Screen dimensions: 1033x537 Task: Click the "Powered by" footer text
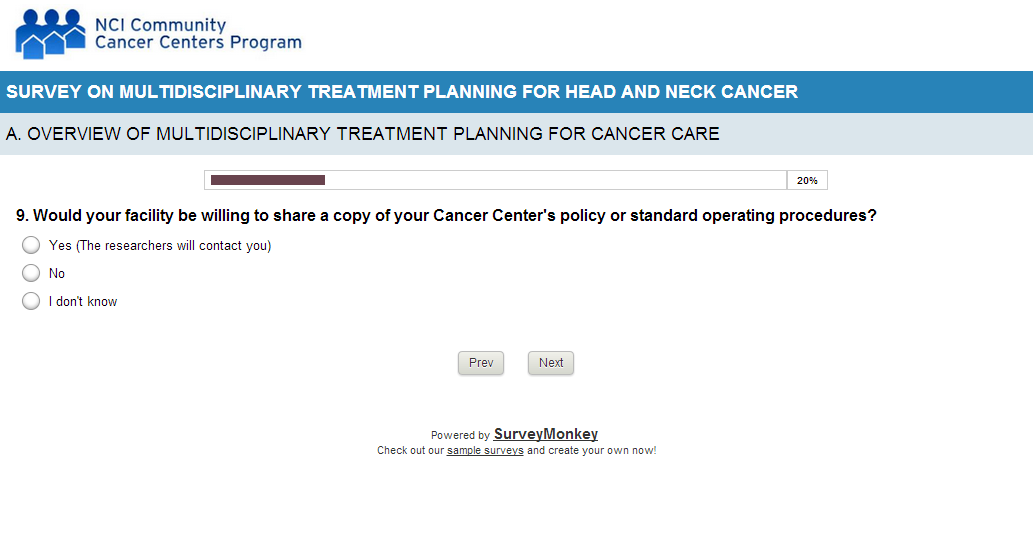point(460,436)
